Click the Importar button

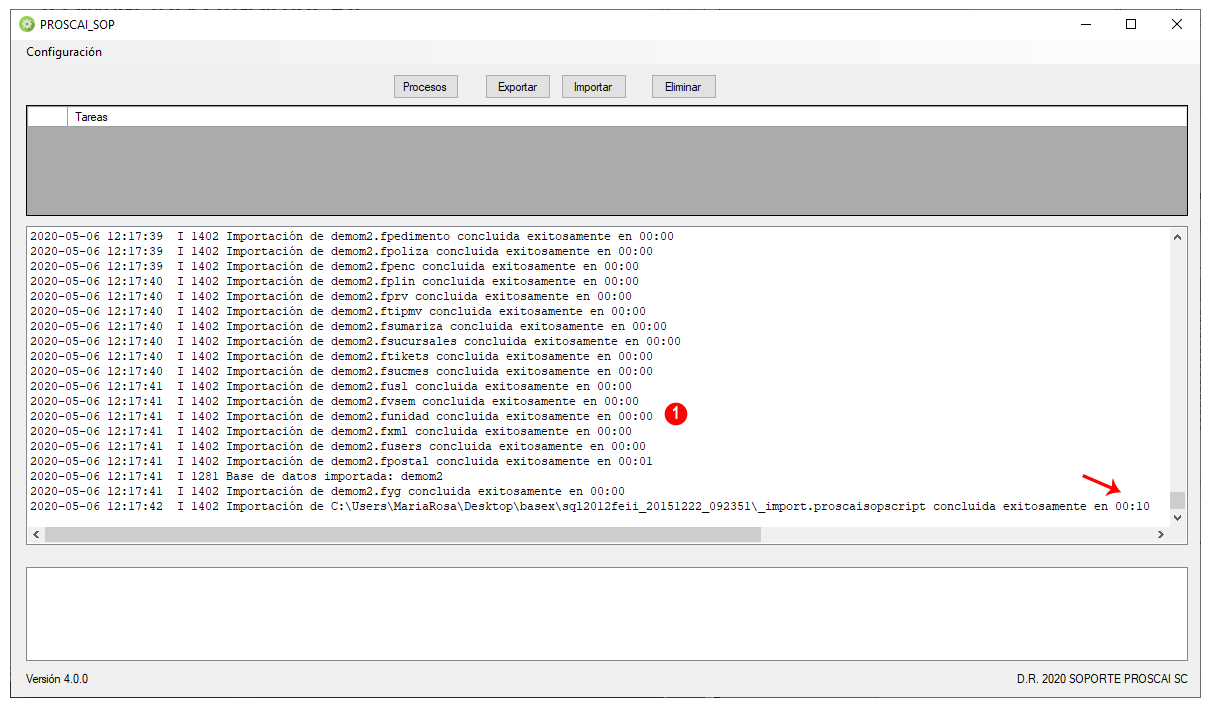tap(593, 87)
